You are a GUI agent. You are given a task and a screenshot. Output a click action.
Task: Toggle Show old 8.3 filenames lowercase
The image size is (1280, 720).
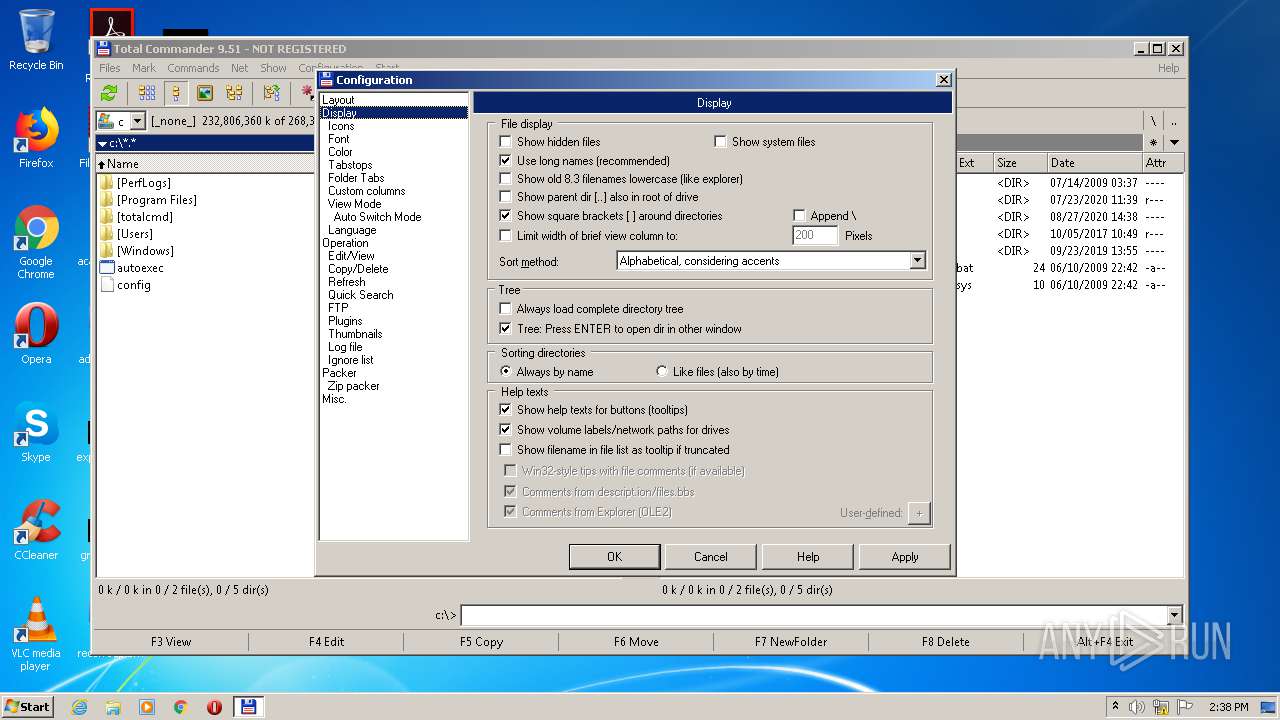pyautogui.click(x=505, y=179)
